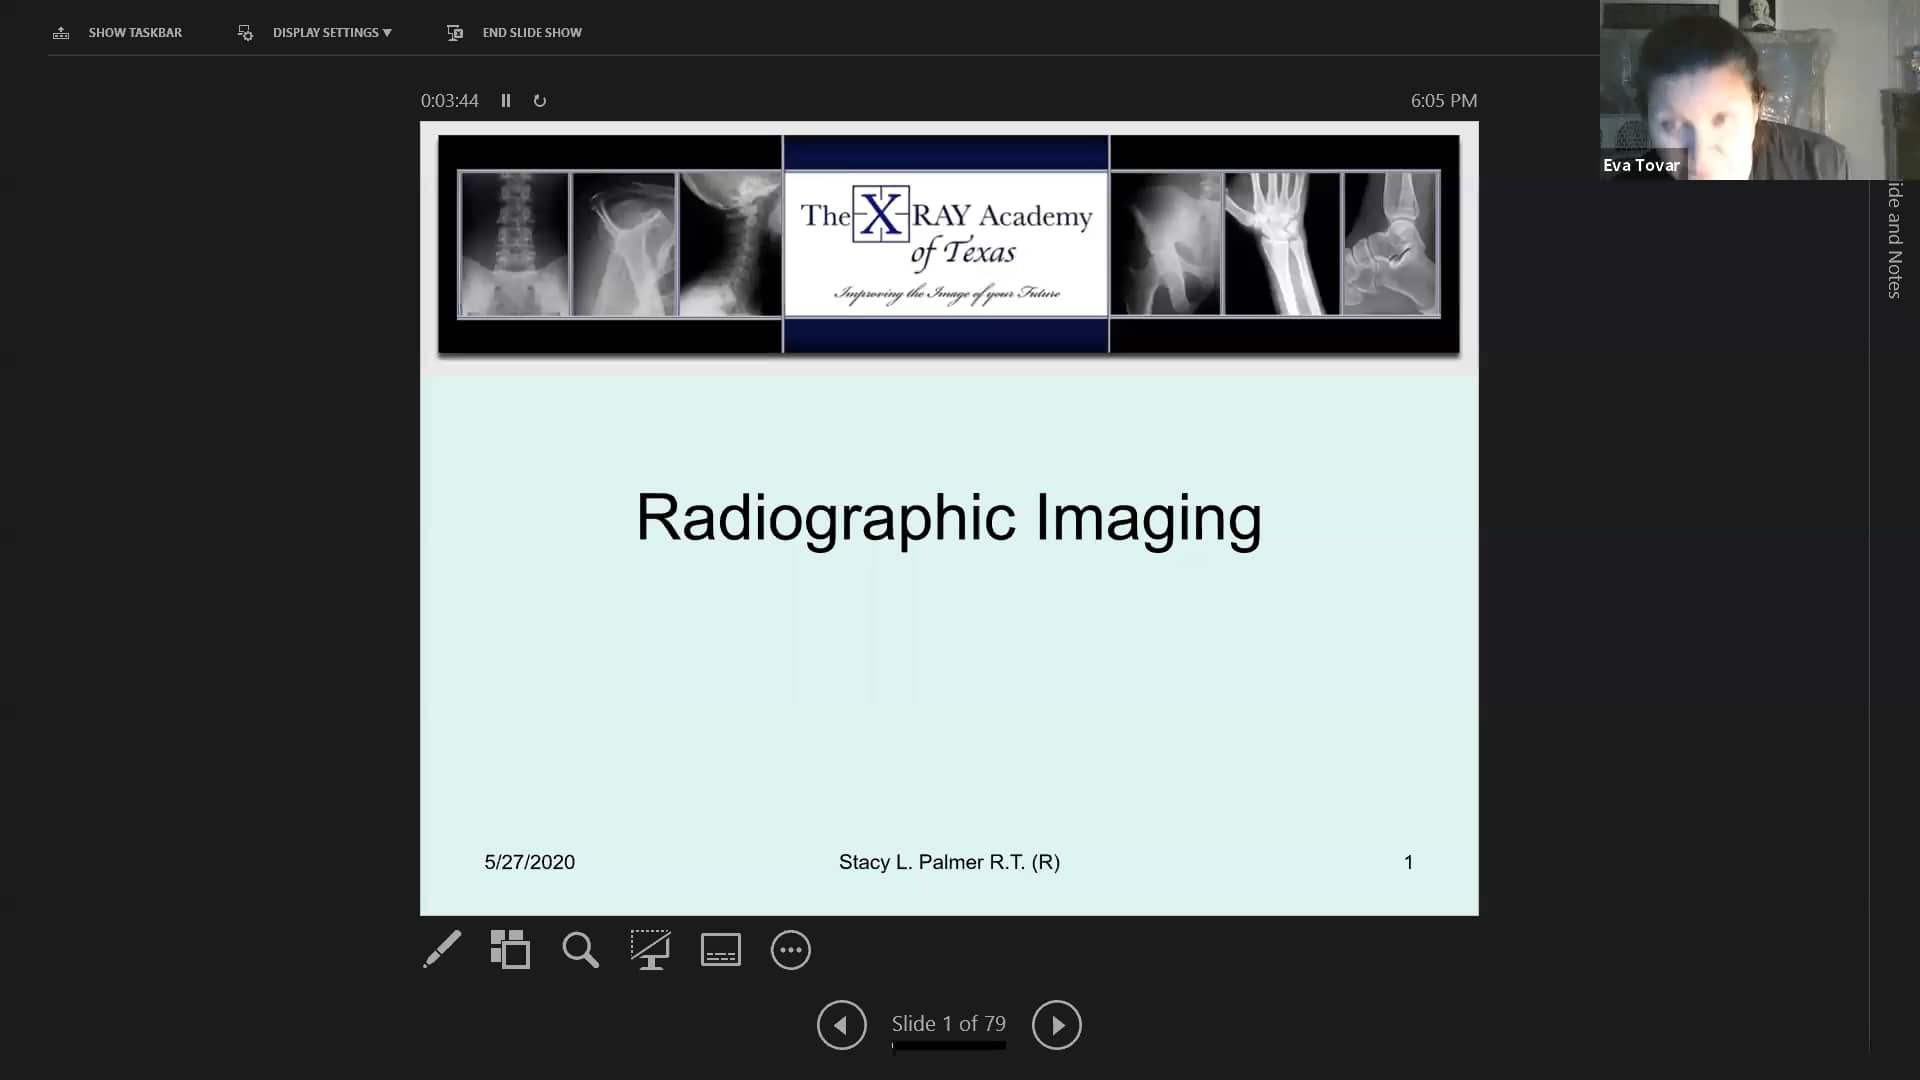This screenshot has height=1080, width=1920.
Task: Select Eva Tovar's video thumbnail
Action: (1760, 90)
